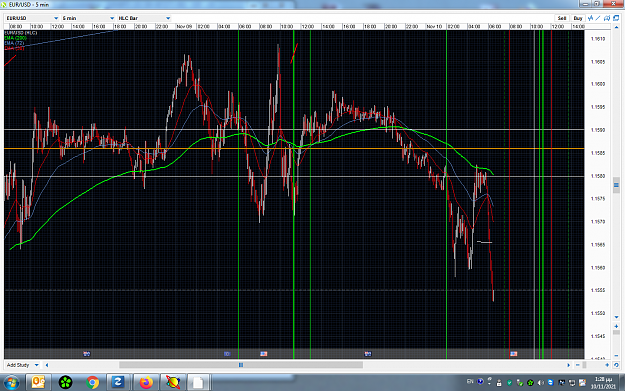Image resolution: width=625 pixels, height=391 pixels.
Task: Click the system clock showing 1:28
Action: 603,383
